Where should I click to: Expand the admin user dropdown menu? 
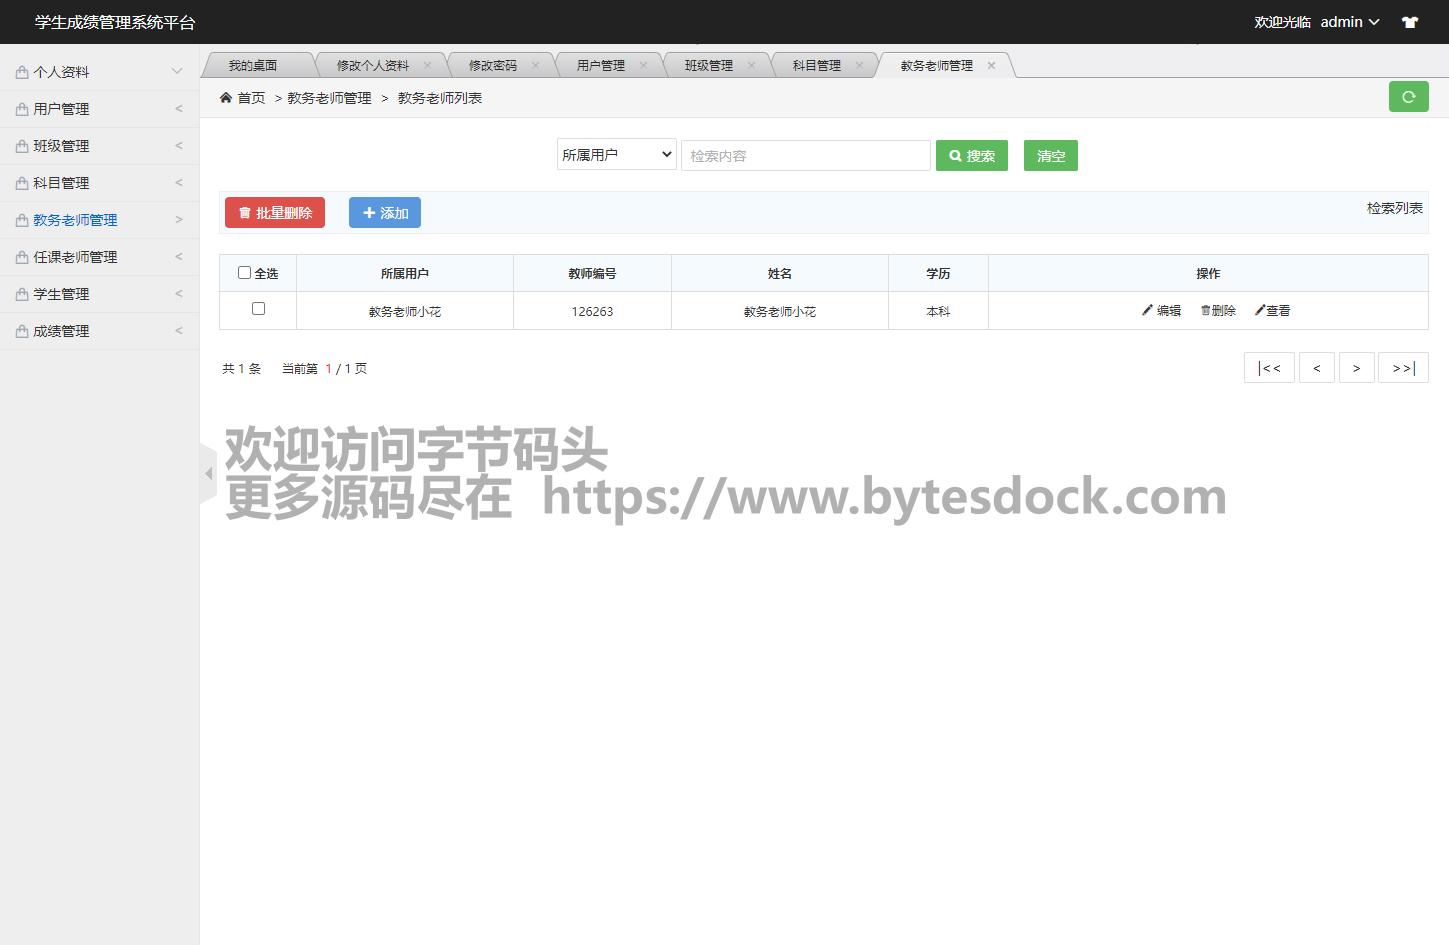click(1349, 22)
